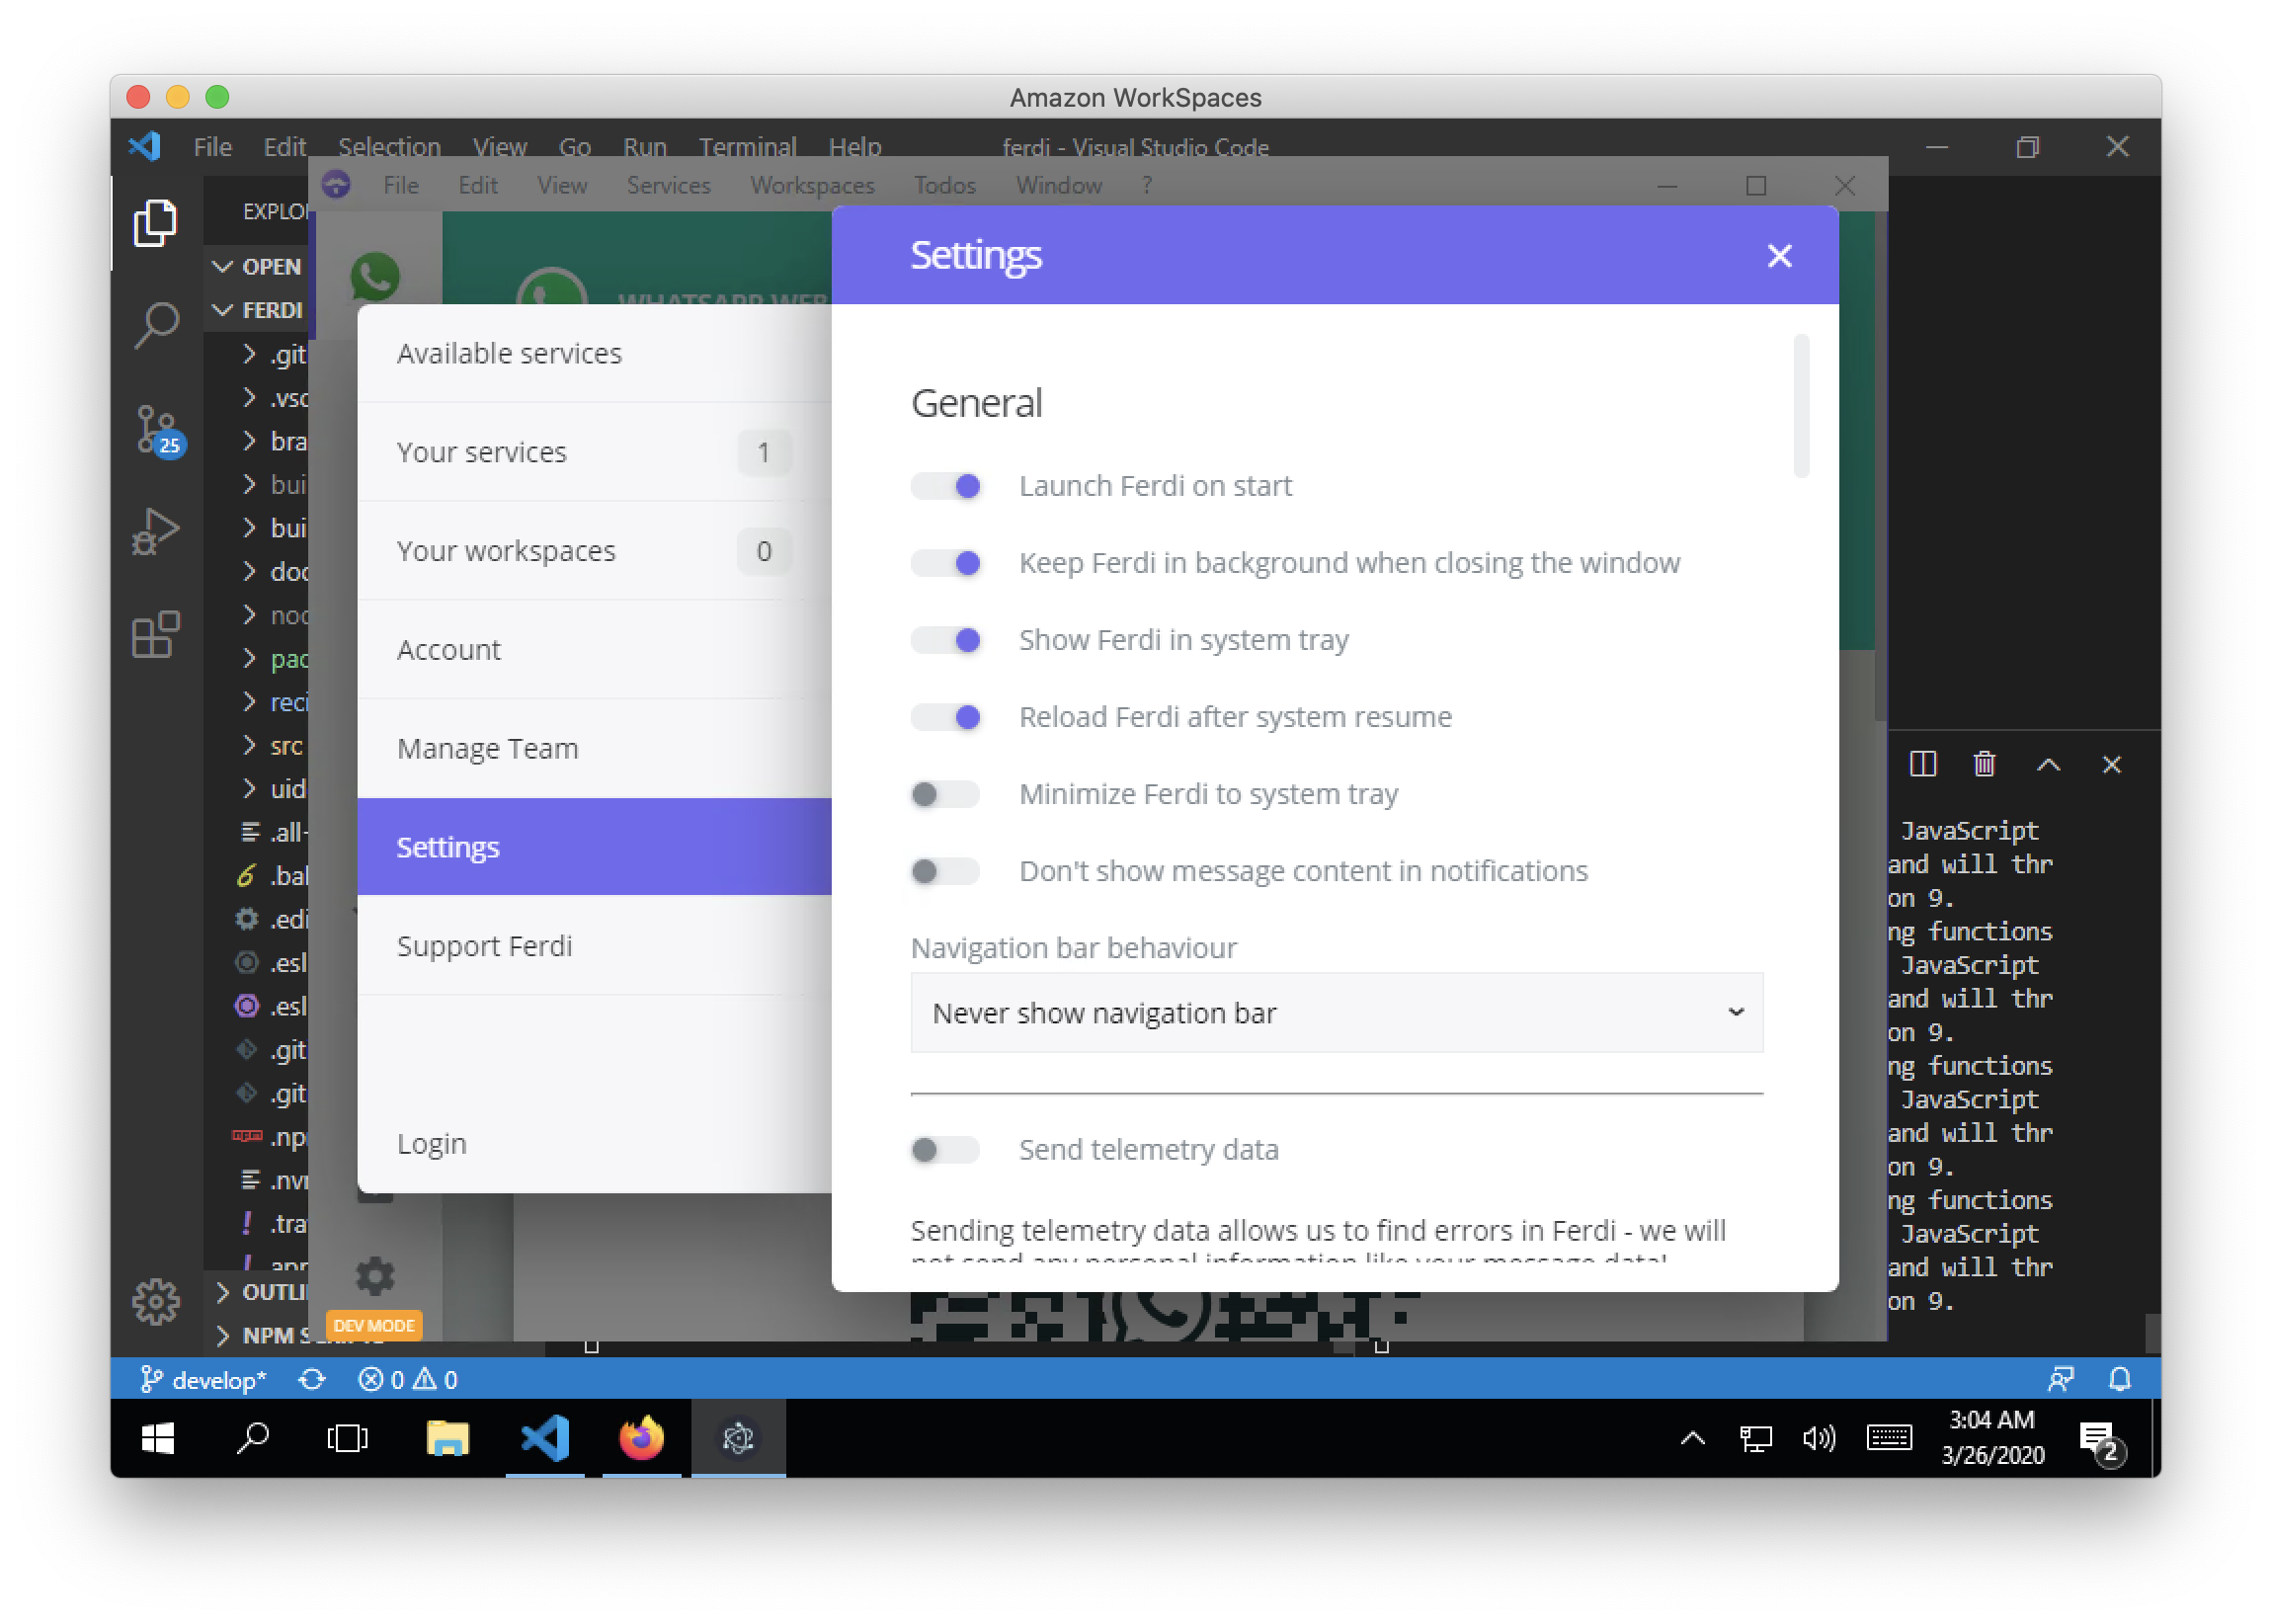
Task: Select the WhatsApp service icon in Ferdi sidebar
Action: 375,277
